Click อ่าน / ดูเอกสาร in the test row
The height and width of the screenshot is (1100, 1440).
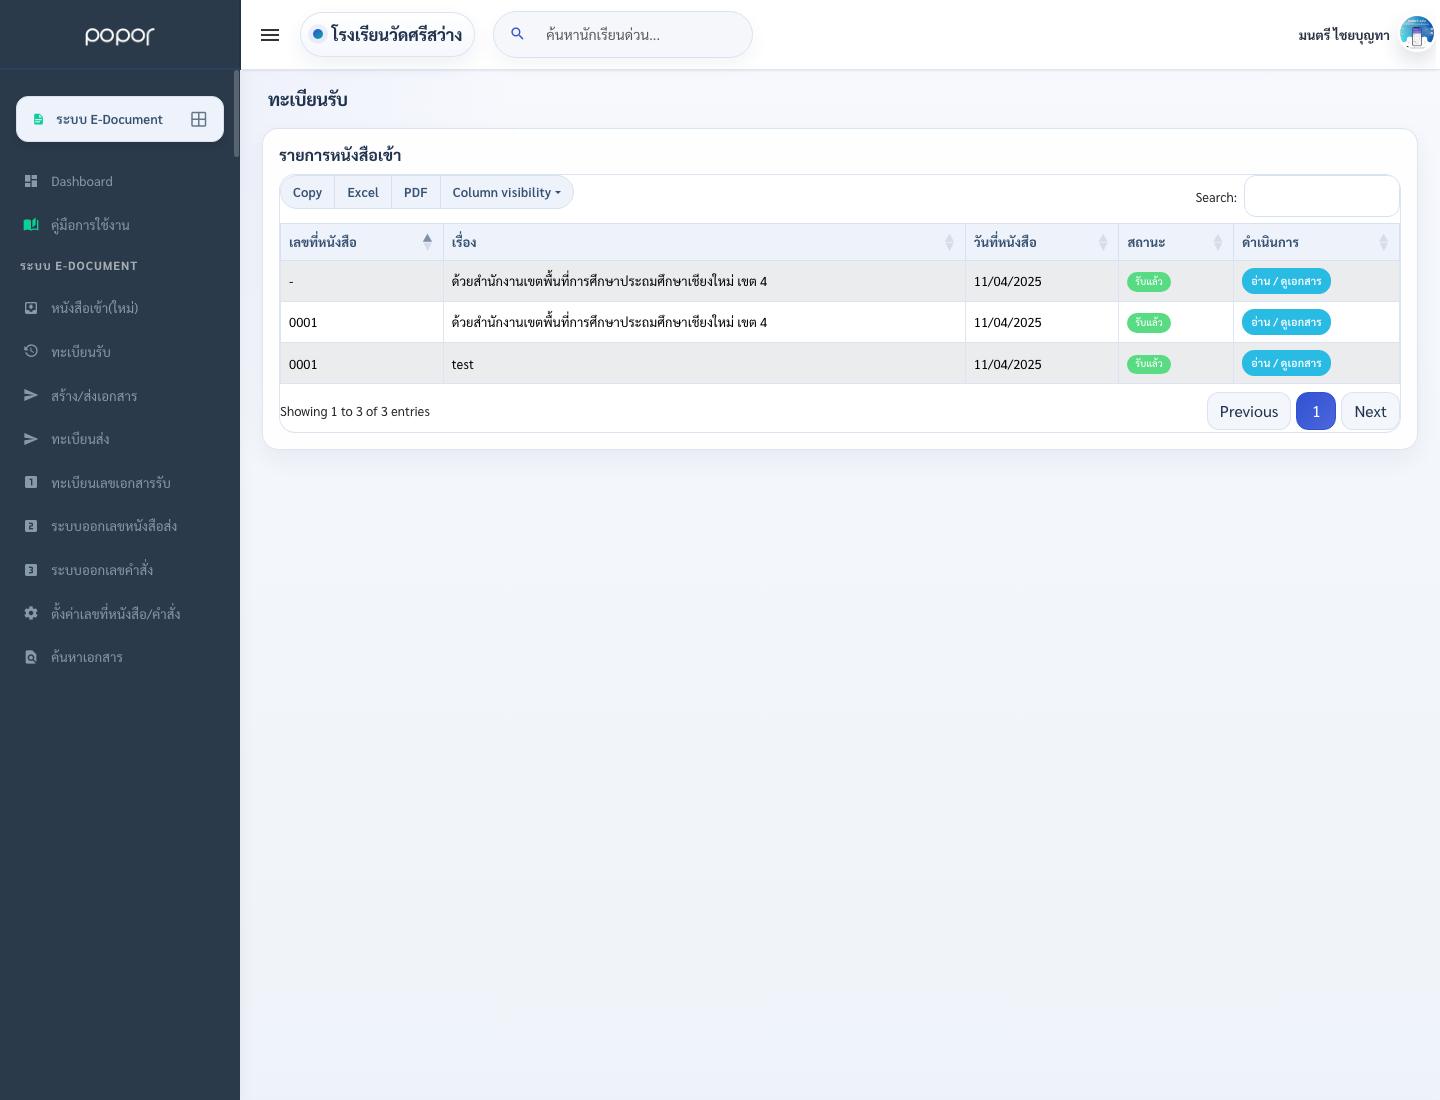tap(1286, 363)
